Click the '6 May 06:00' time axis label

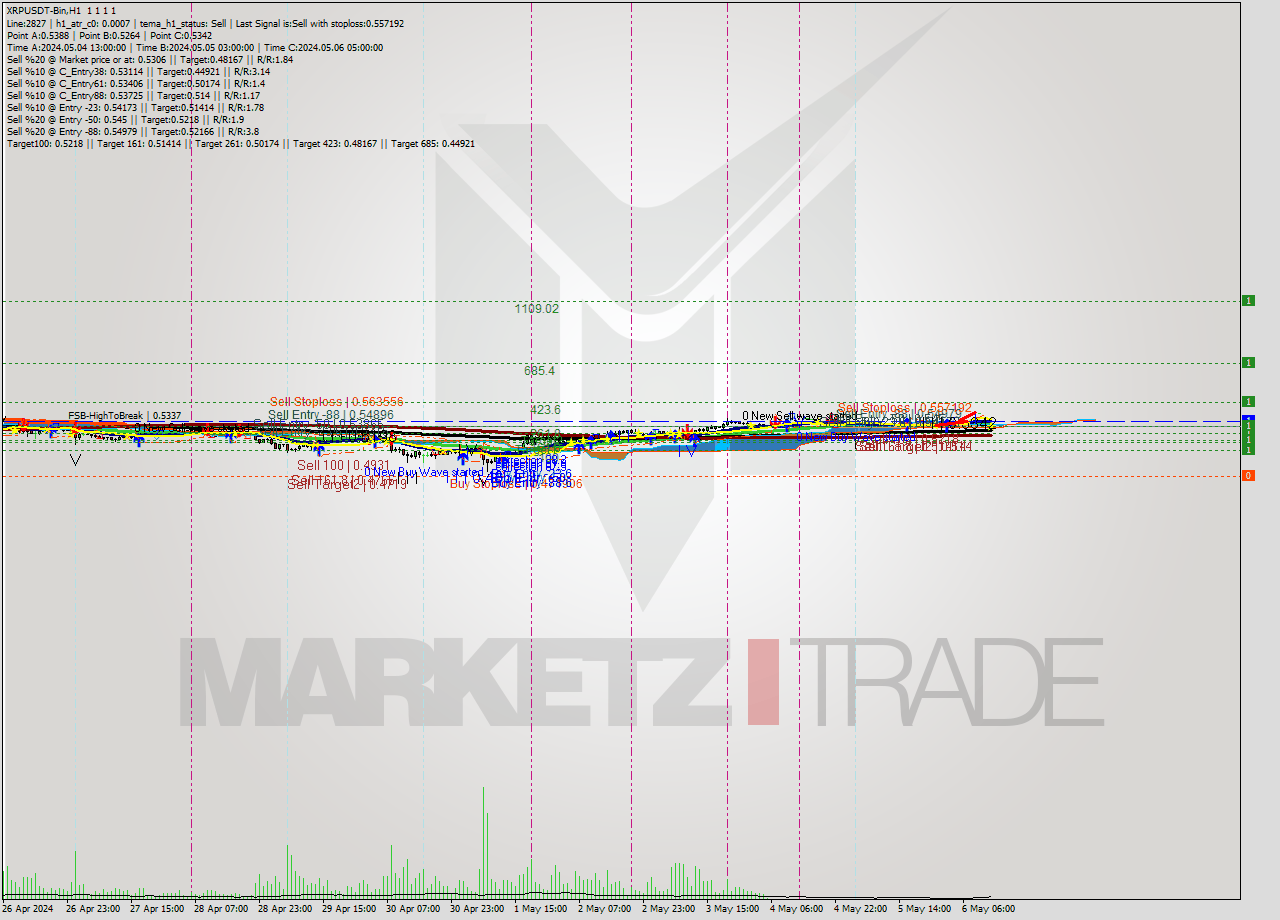988,909
